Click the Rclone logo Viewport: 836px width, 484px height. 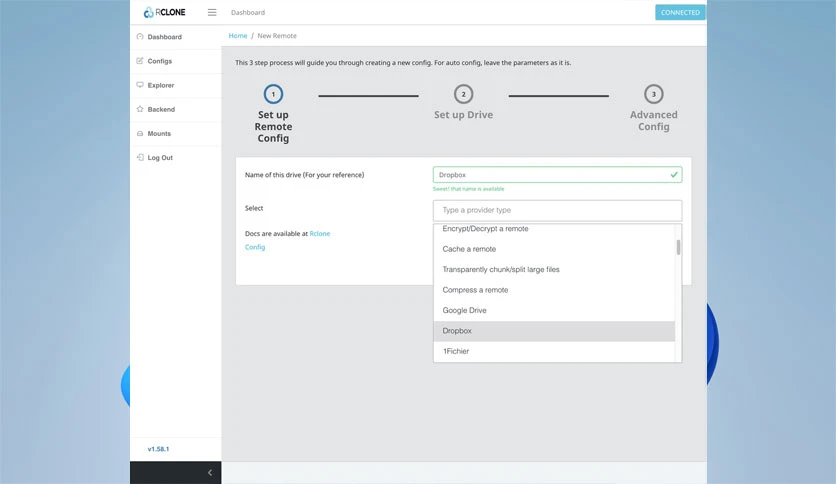pyautogui.click(x=164, y=12)
